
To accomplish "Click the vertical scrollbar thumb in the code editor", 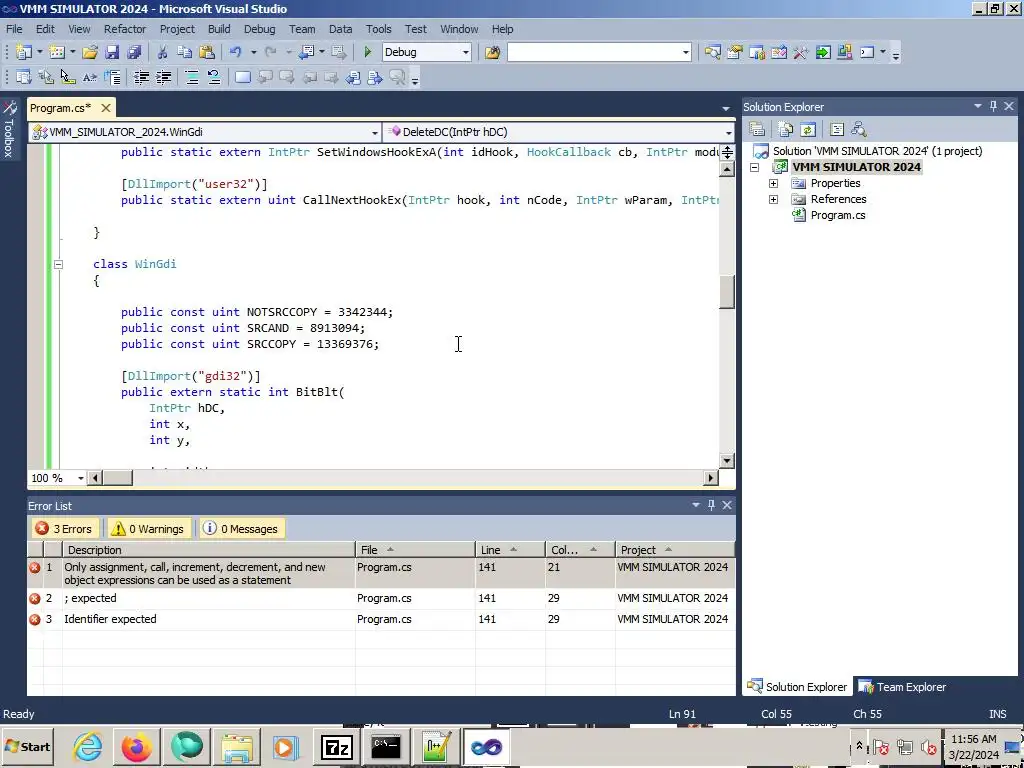I will (727, 292).
